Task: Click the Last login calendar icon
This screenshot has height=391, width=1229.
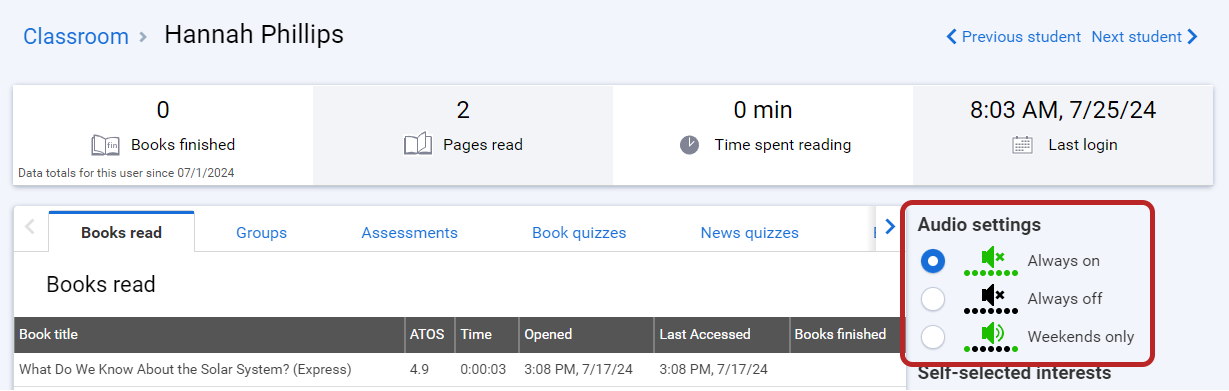Action: (x=1022, y=145)
